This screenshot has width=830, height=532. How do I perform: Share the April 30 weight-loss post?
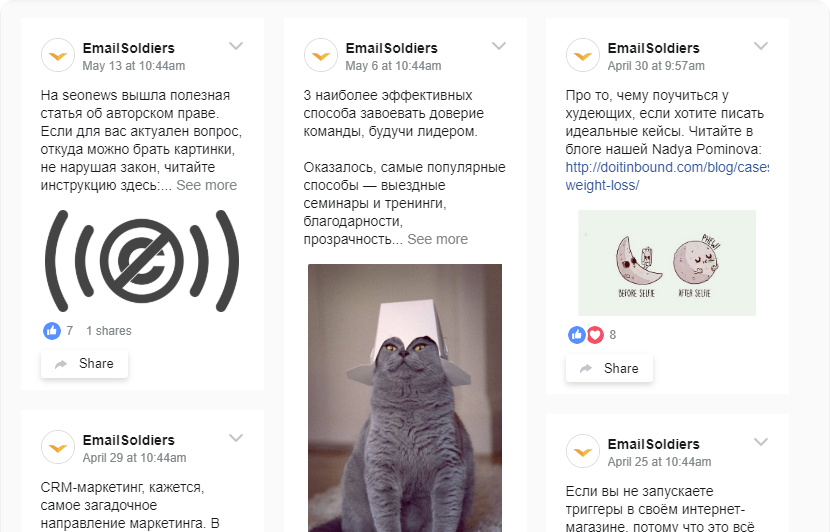pos(609,368)
